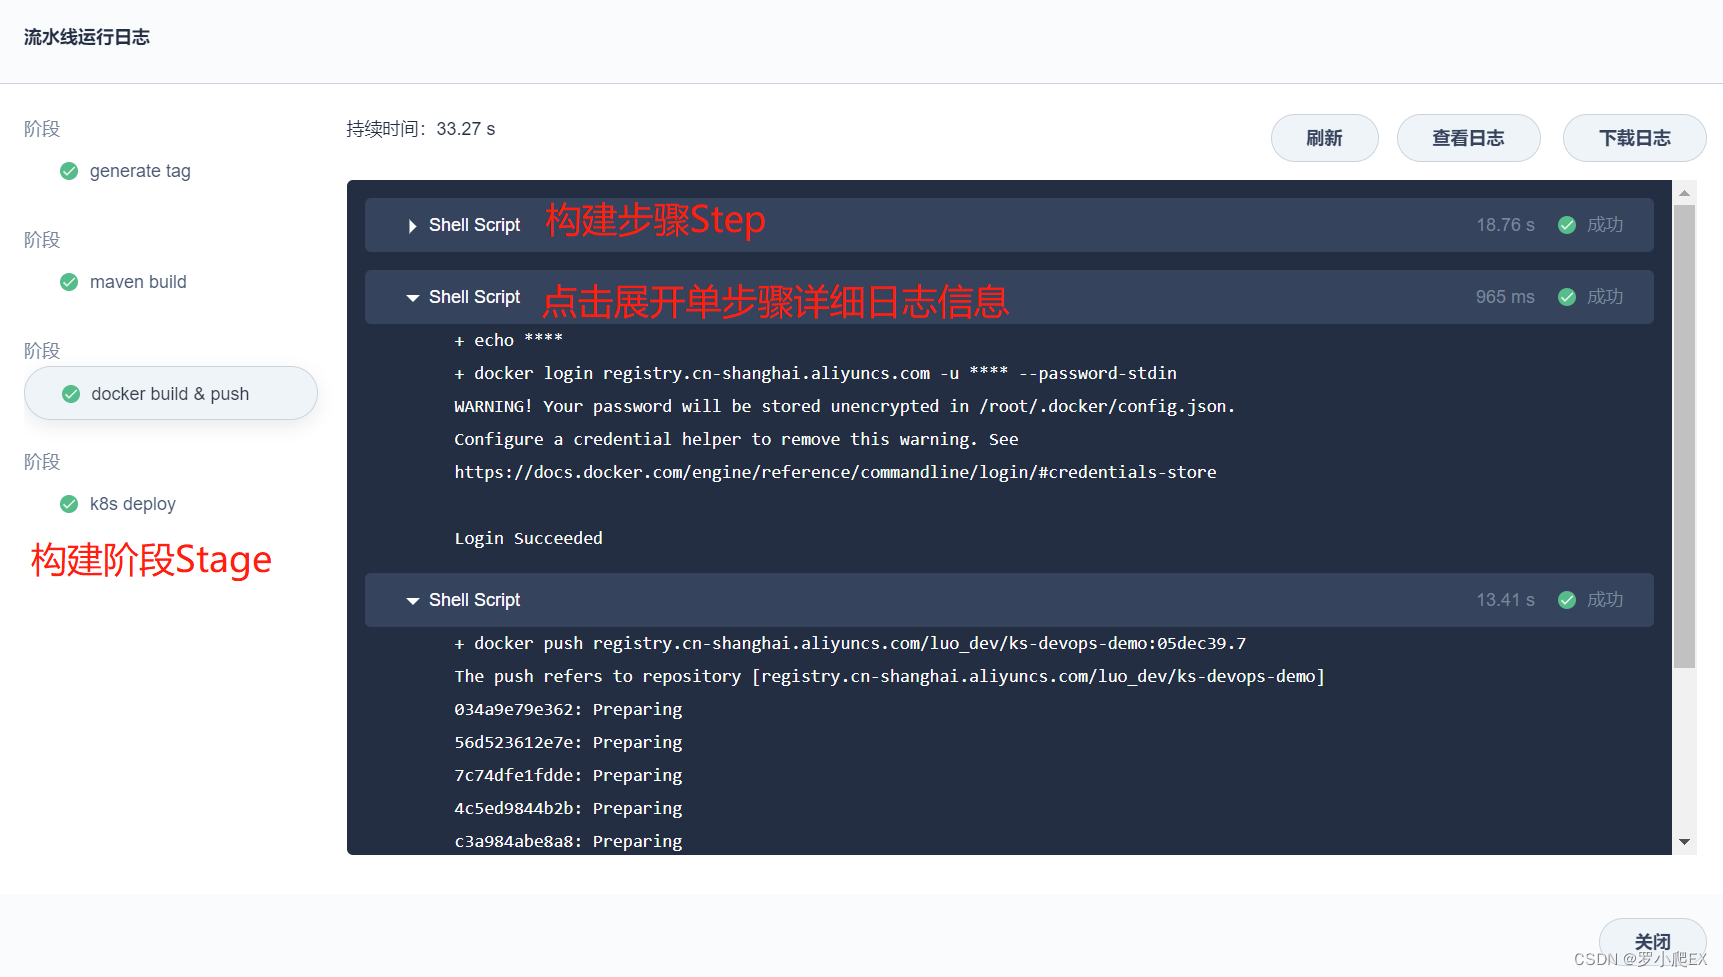This screenshot has height=977, width=1723.
Task: Open the docker credentials-store documentation link
Action: [835, 471]
